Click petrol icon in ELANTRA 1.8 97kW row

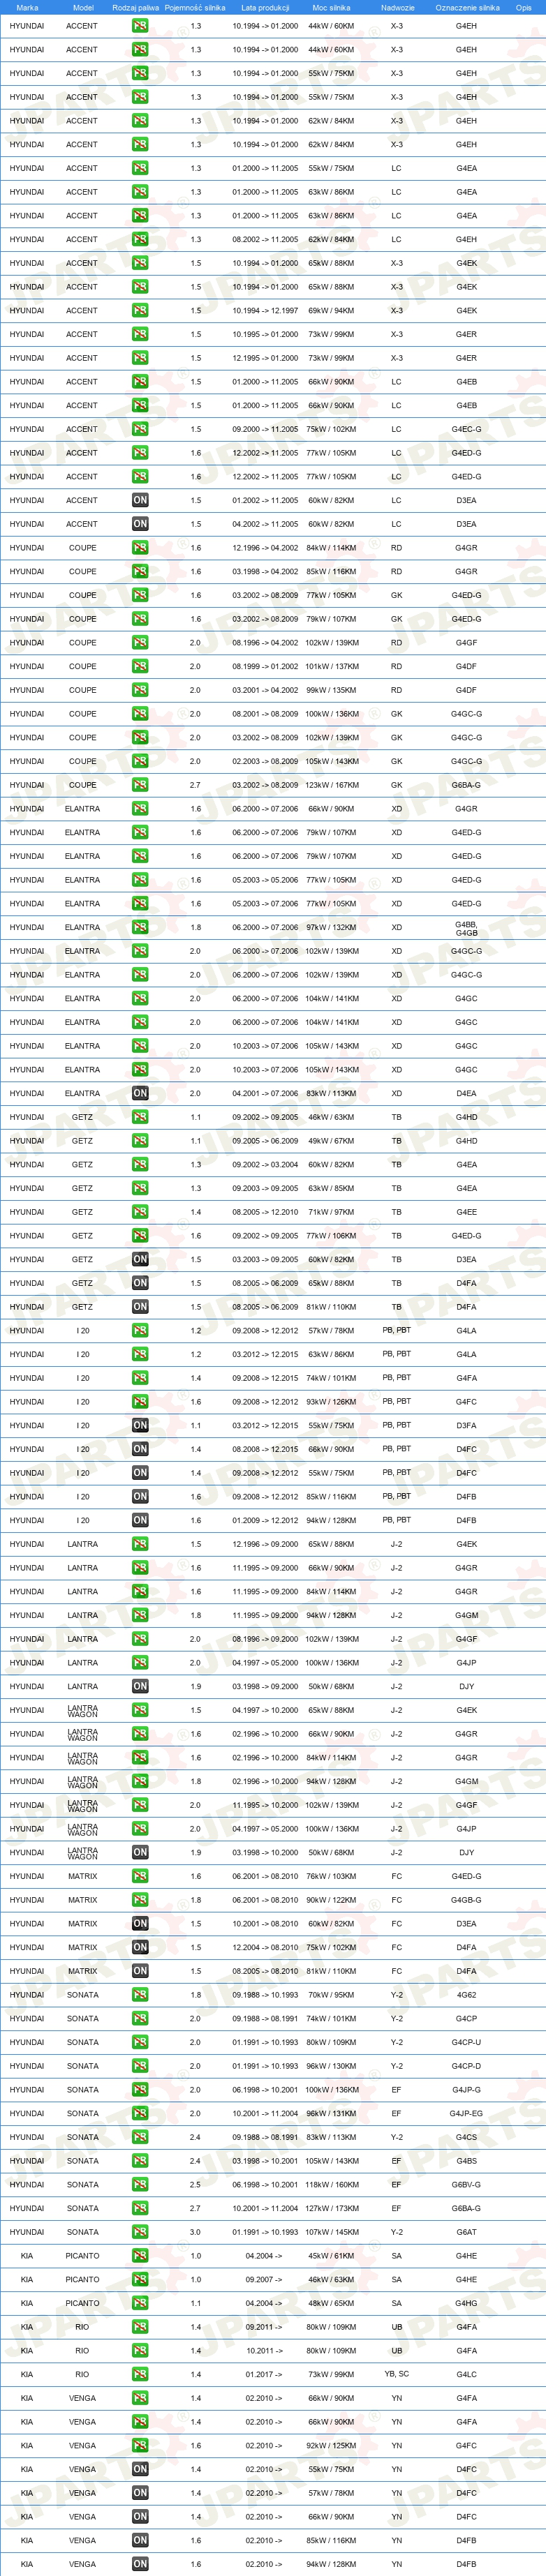coord(140,927)
